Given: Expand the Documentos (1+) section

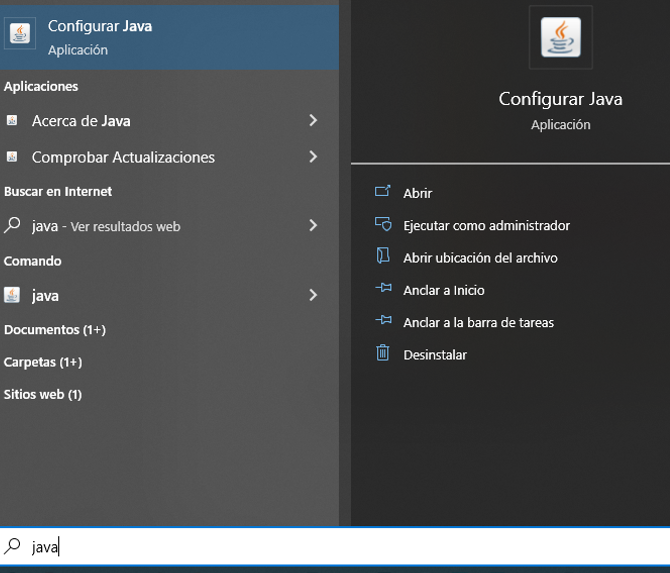Looking at the screenshot, I should (x=55, y=329).
